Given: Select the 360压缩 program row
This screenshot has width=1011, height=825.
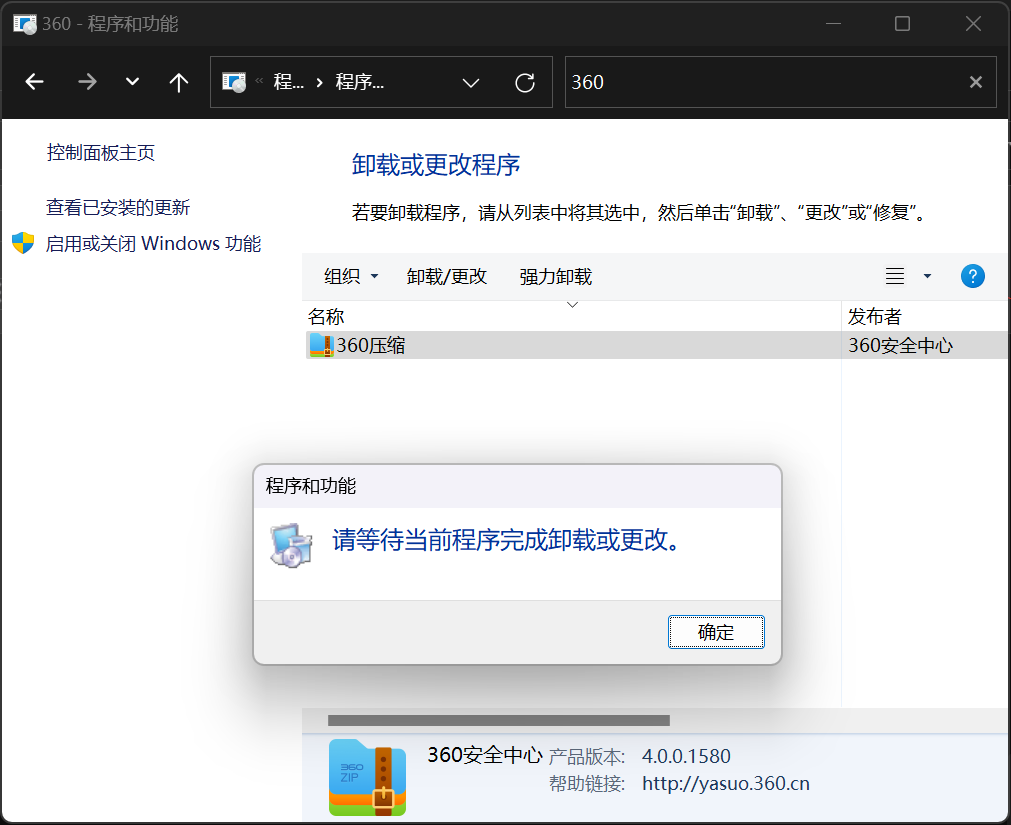Looking at the screenshot, I should point(656,345).
